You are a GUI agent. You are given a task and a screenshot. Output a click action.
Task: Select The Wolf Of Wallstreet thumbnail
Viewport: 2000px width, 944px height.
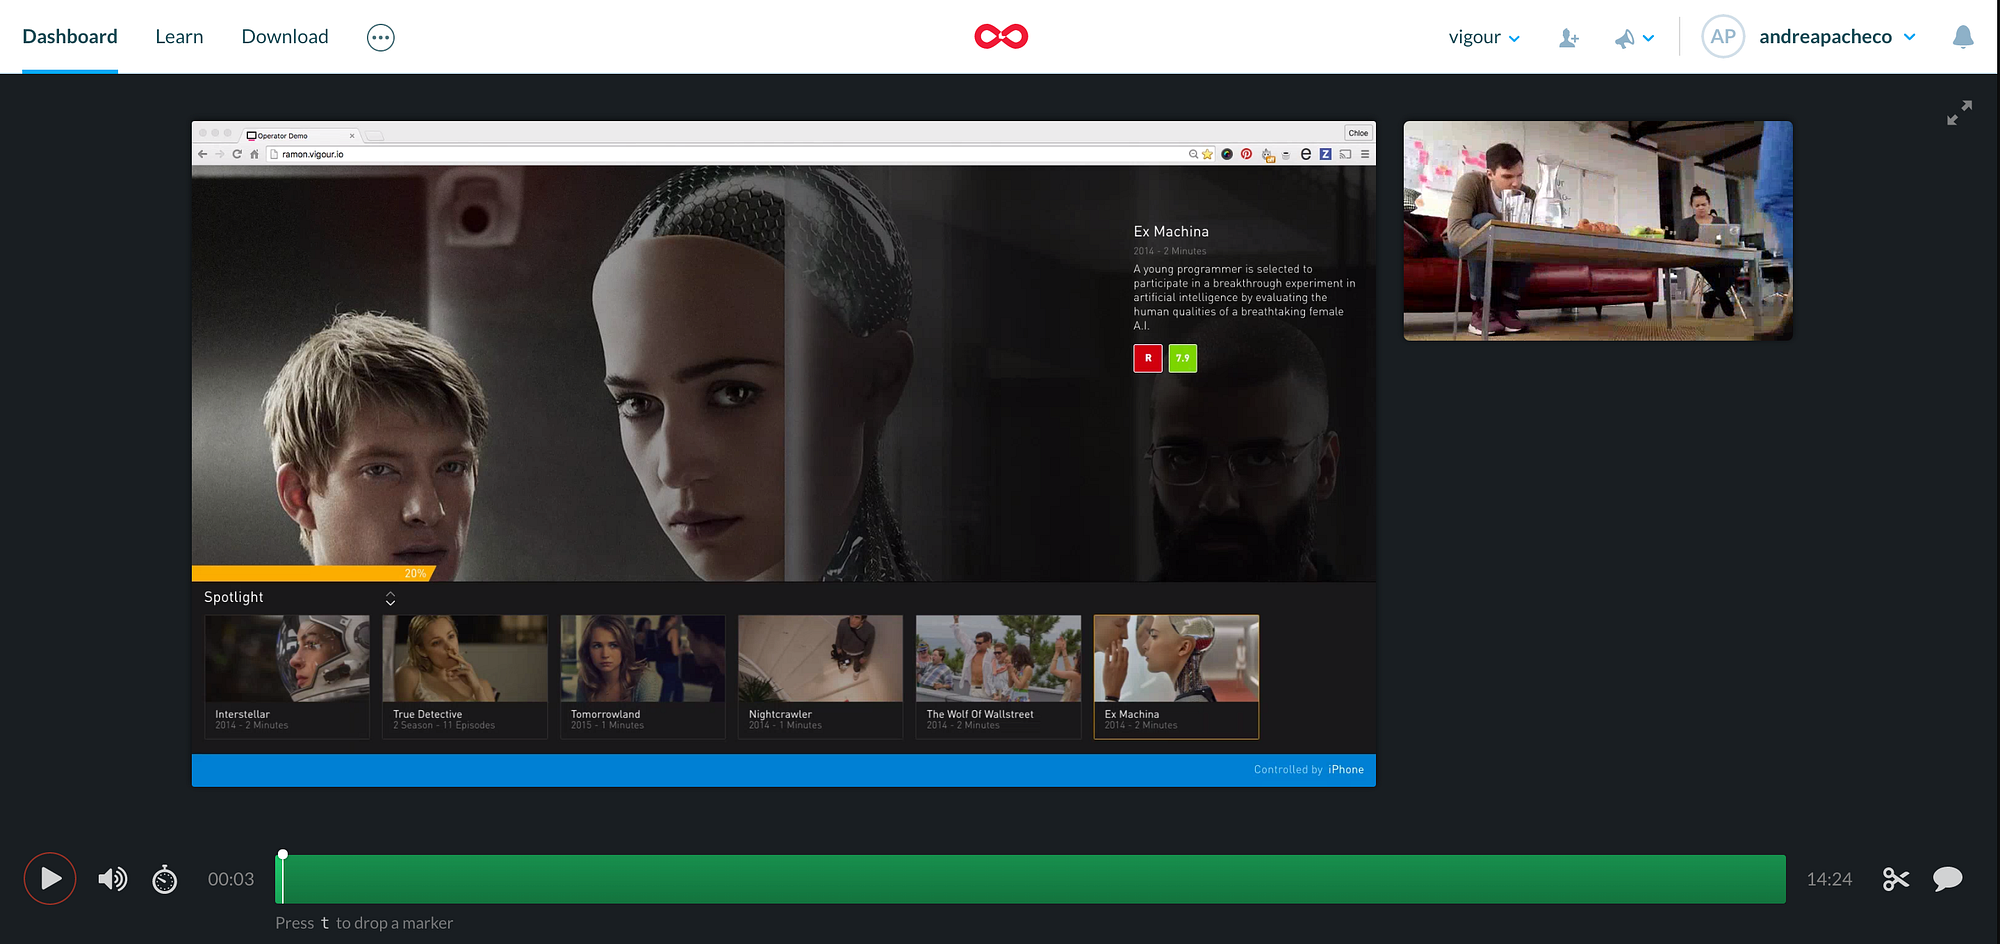click(999, 677)
